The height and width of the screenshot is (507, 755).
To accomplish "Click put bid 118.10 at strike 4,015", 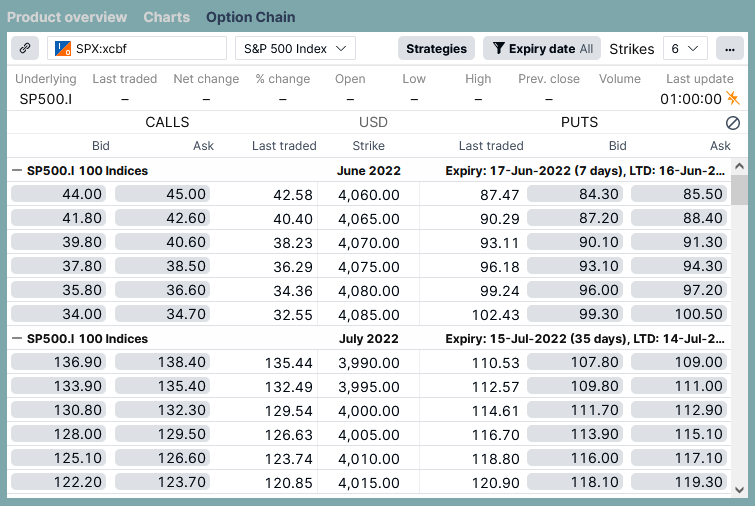I will pyautogui.click(x=575, y=482).
